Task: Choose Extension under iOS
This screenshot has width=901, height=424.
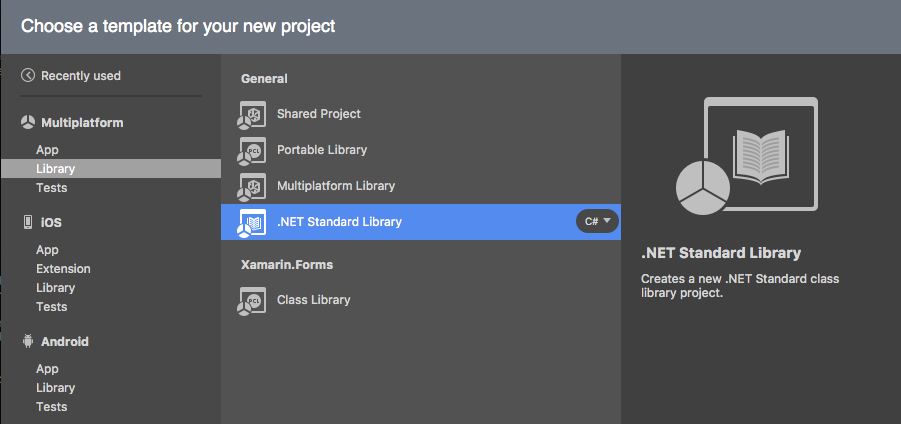Action: click(63, 269)
